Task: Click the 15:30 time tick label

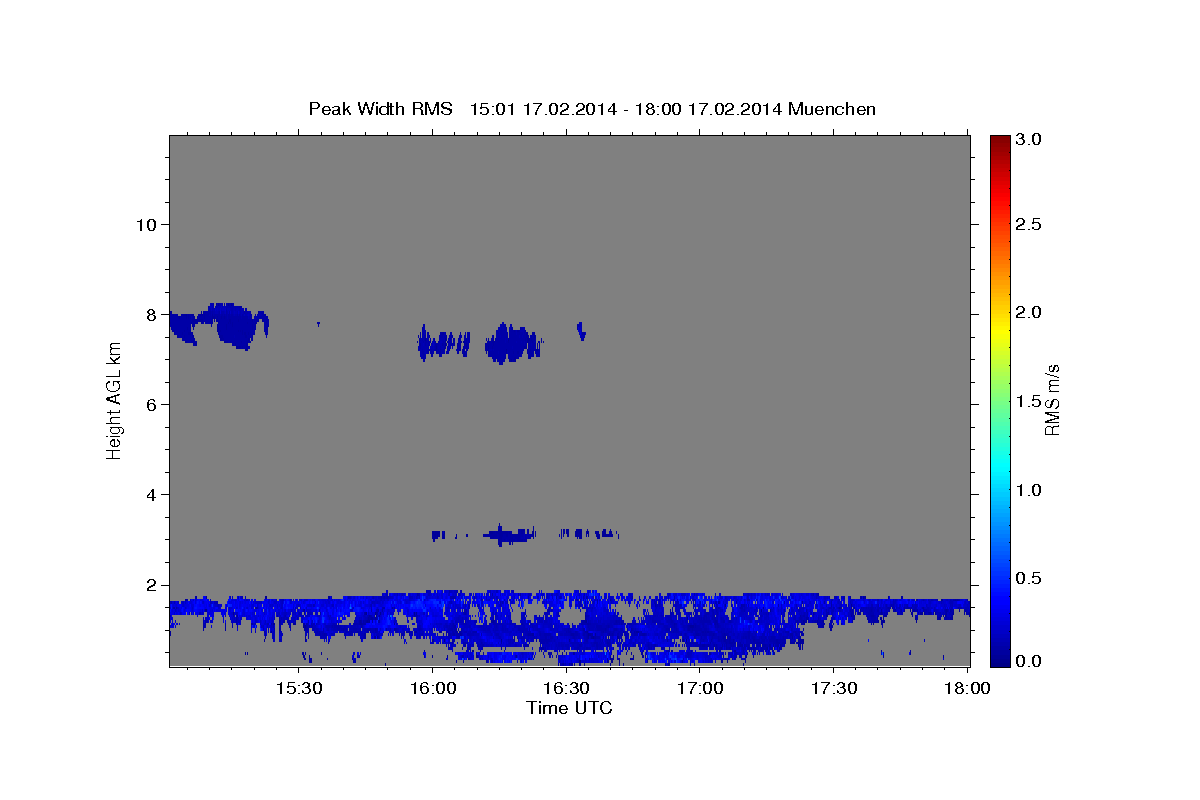Action: coord(299,689)
